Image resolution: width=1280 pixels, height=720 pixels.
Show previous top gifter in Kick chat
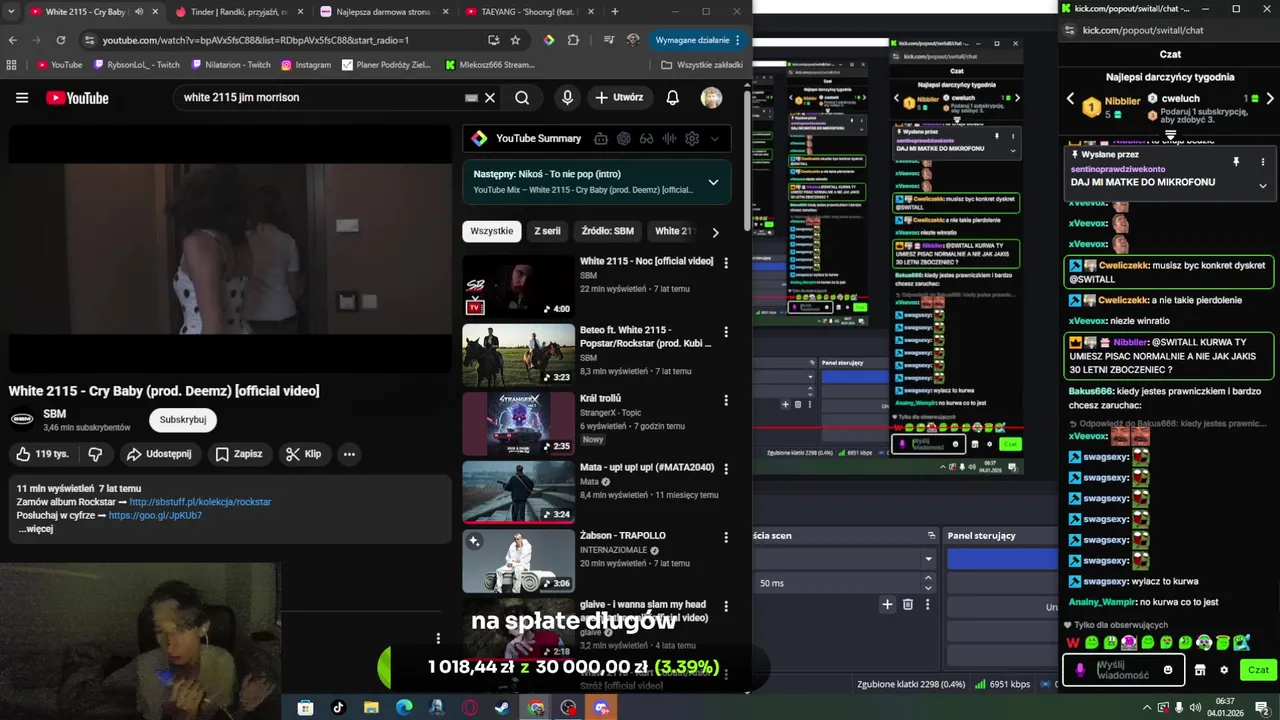(x=1070, y=99)
